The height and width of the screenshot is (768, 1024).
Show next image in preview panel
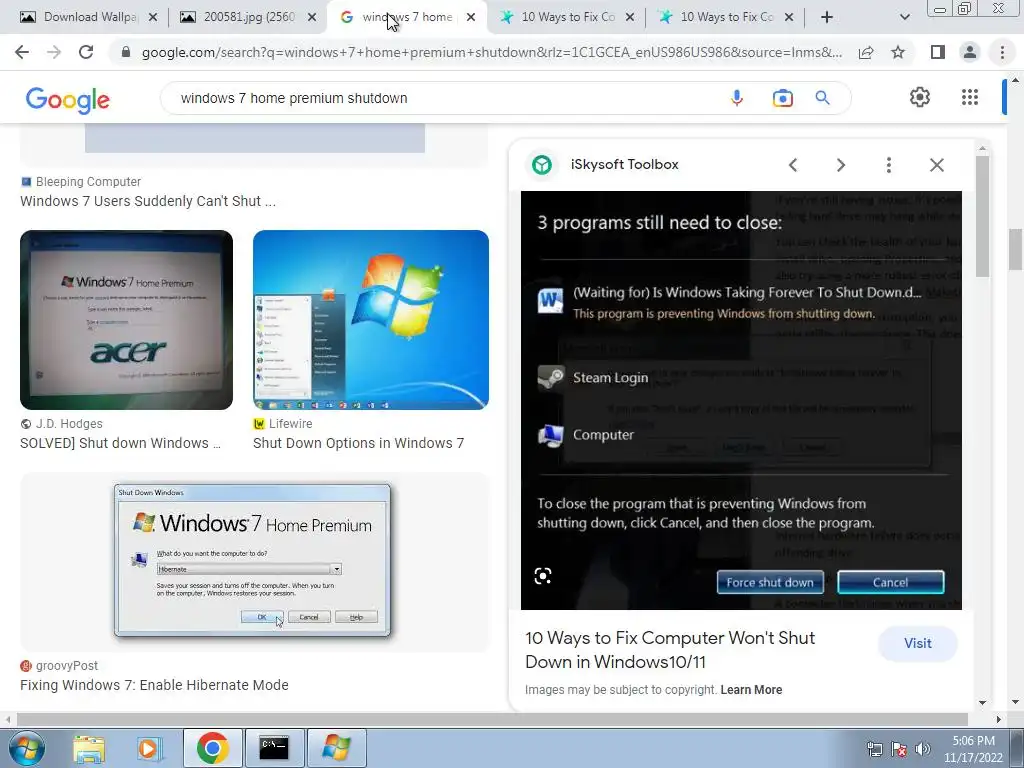[841, 165]
